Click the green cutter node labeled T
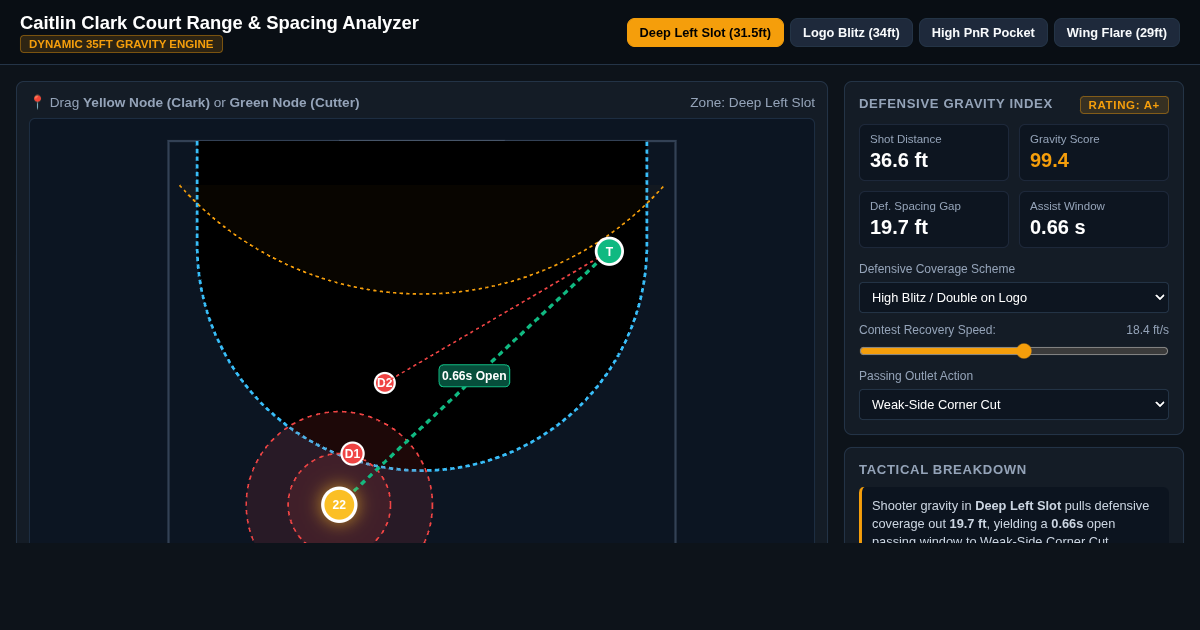Viewport: 1200px width, 630px height. 609,251
